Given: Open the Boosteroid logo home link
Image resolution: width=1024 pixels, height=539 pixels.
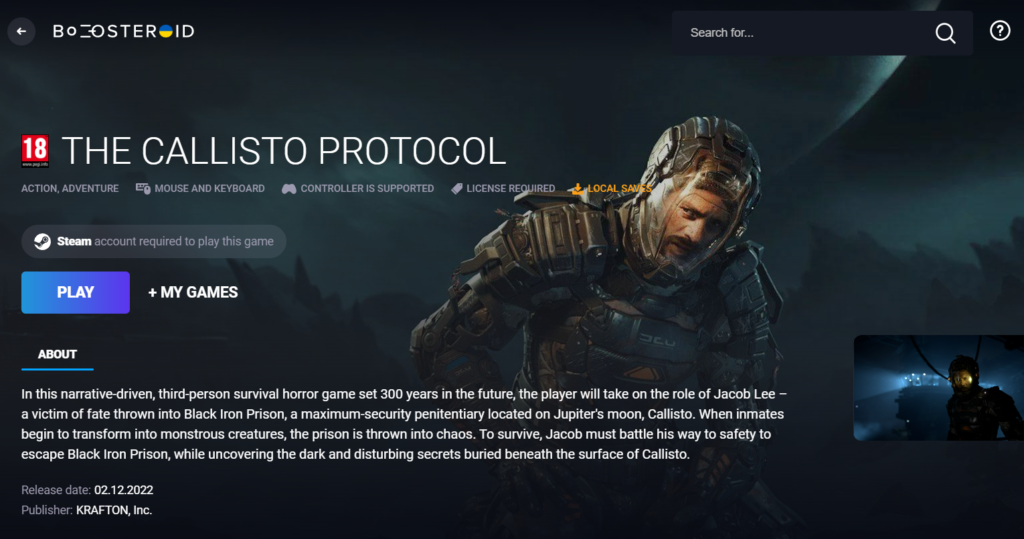Looking at the screenshot, I should 123,31.
